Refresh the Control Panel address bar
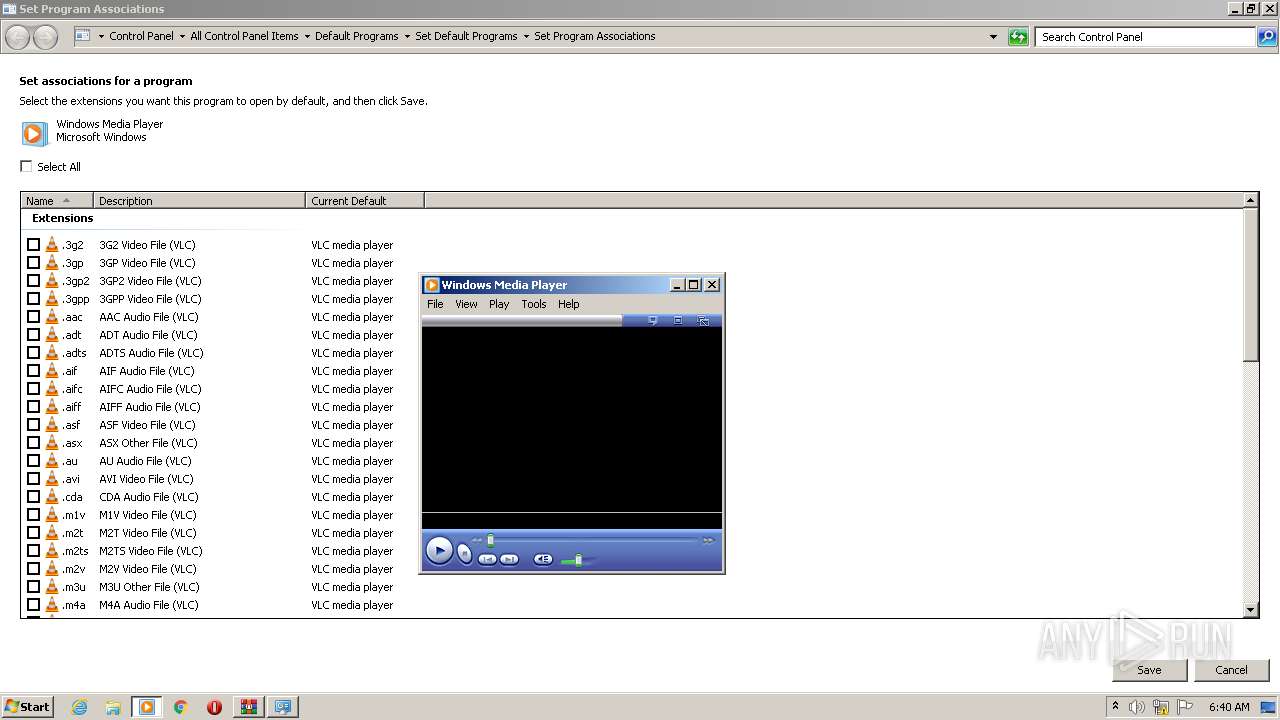The image size is (1280, 720). 1018,37
